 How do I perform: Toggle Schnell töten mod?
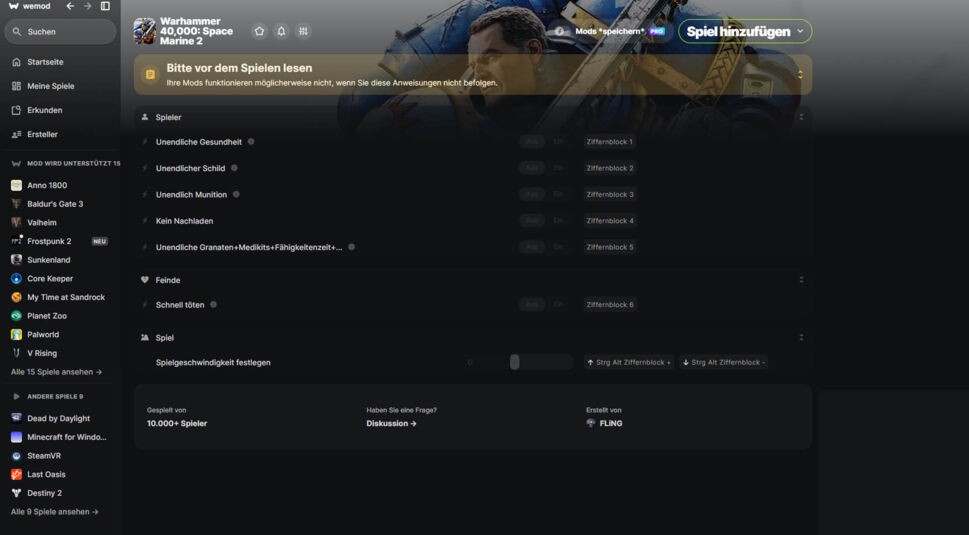544,305
